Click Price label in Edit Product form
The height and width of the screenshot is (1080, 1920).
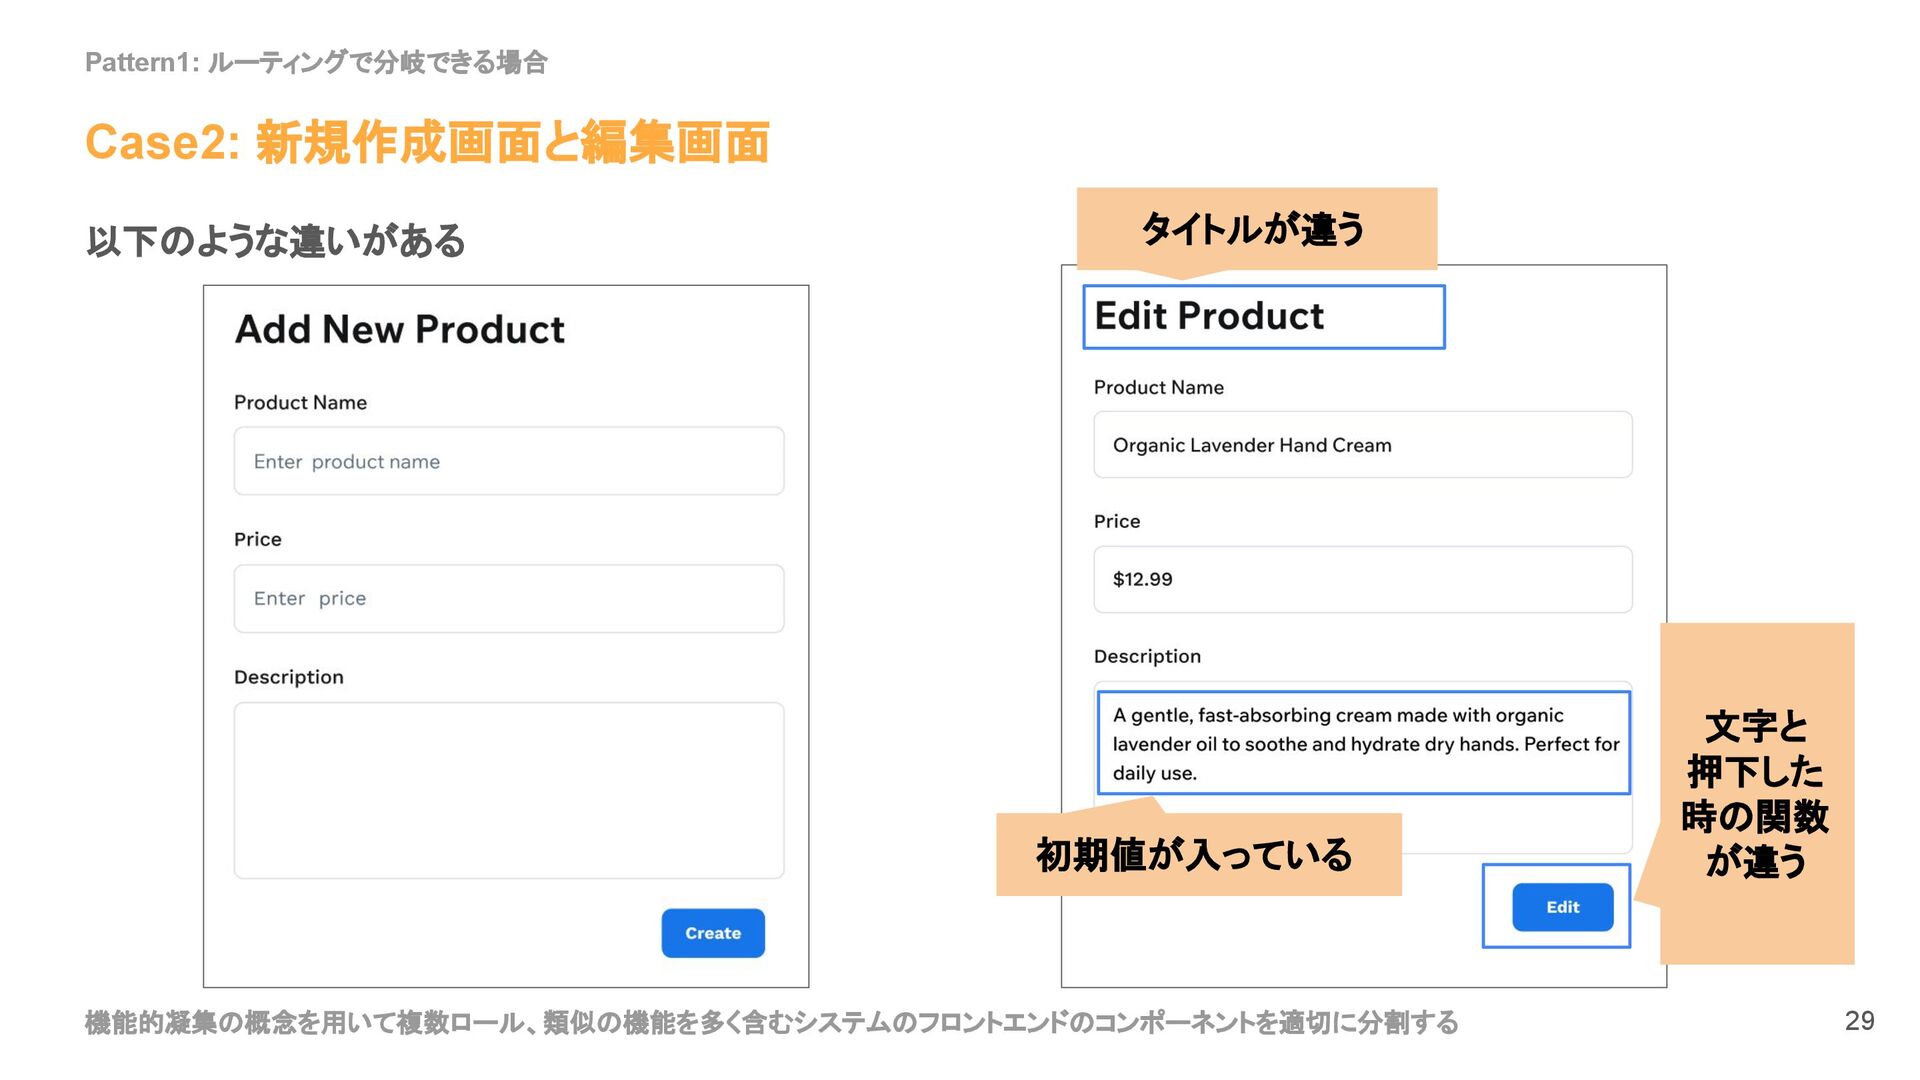click(x=1116, y=521)
